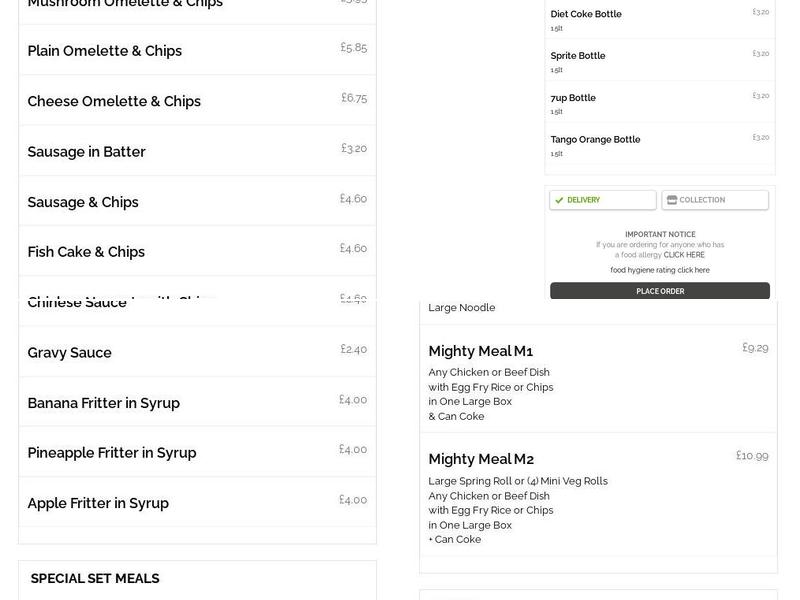Screen dimensions: 800x600
Task: Click the PLACE ORDER button
Action: pos(660,291)
